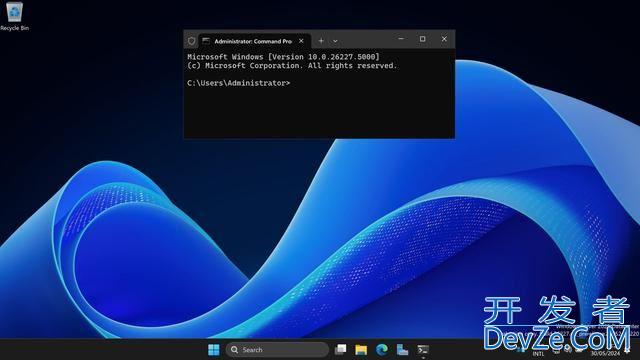Close the Terminal window
This screenshot has width=640, height=360.
(444, 39)
